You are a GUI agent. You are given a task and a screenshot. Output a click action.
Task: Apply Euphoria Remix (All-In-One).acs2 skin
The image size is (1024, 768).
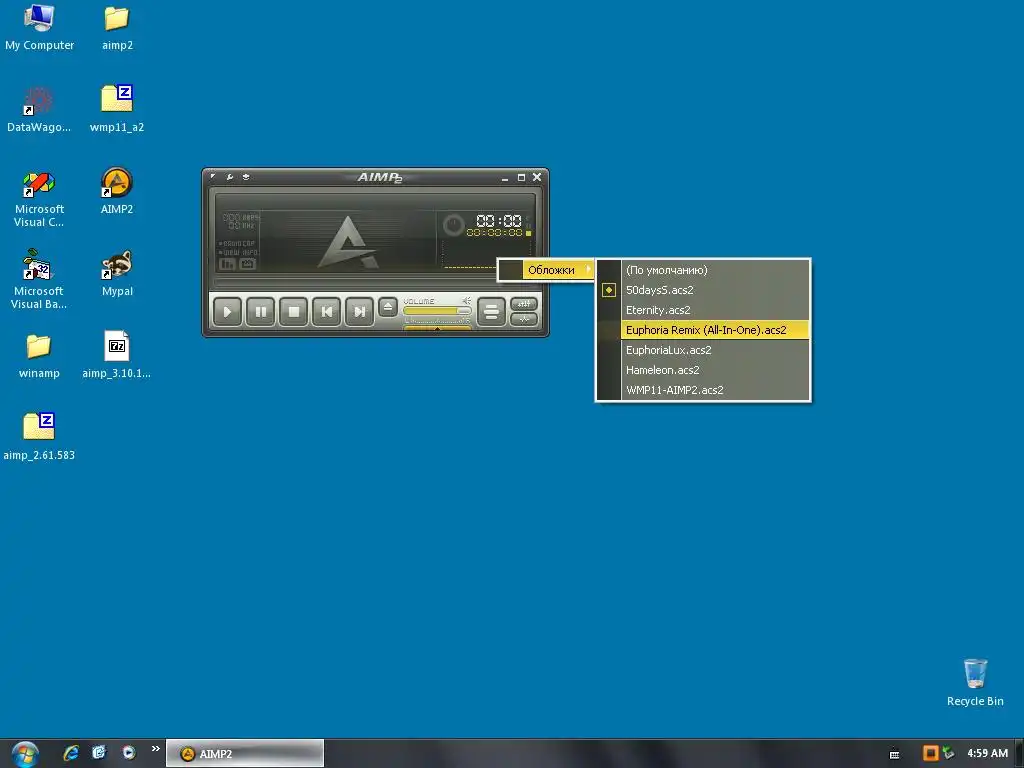pos(703,330)
